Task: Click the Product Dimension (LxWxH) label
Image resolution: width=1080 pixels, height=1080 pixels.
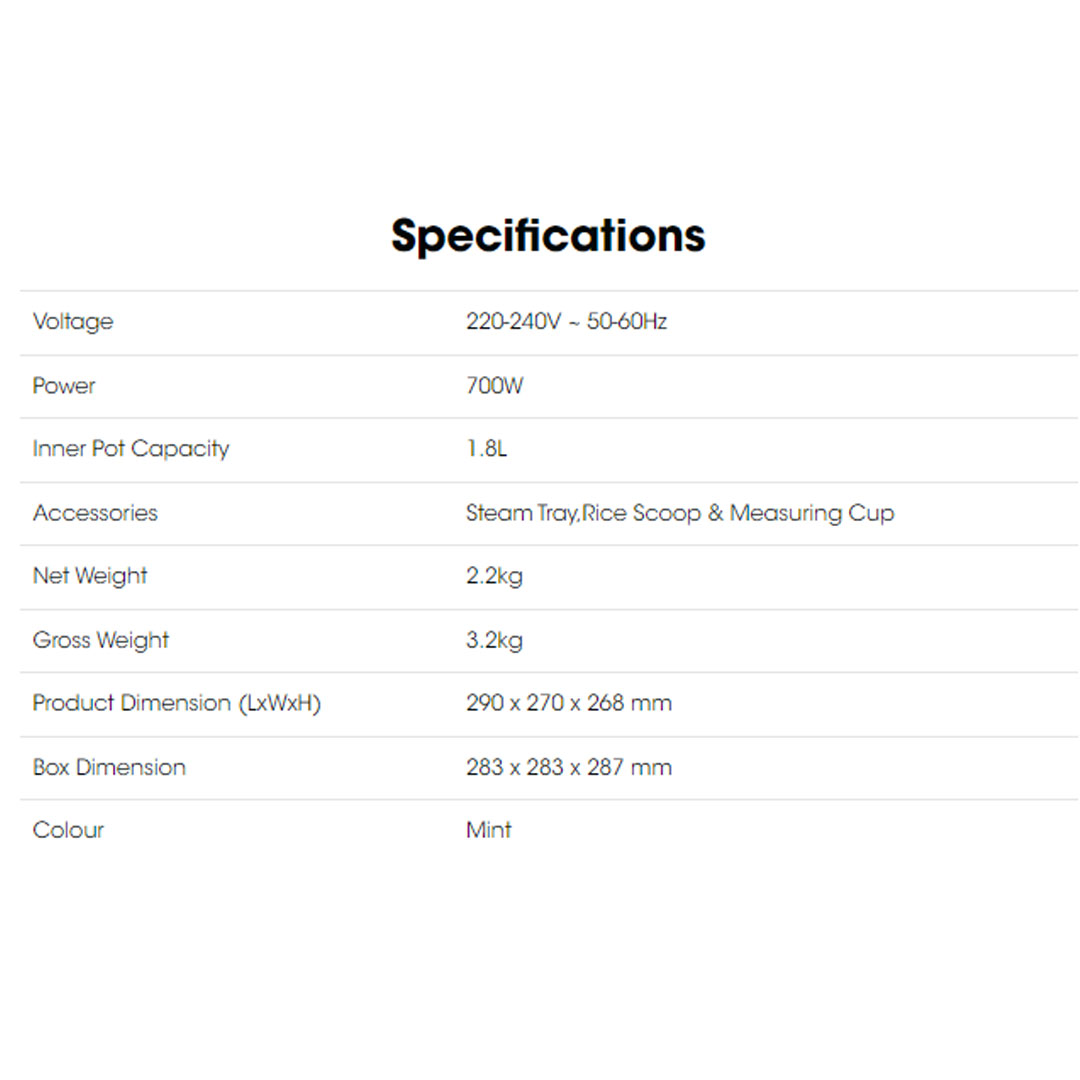Action: [x=177, y=703]
